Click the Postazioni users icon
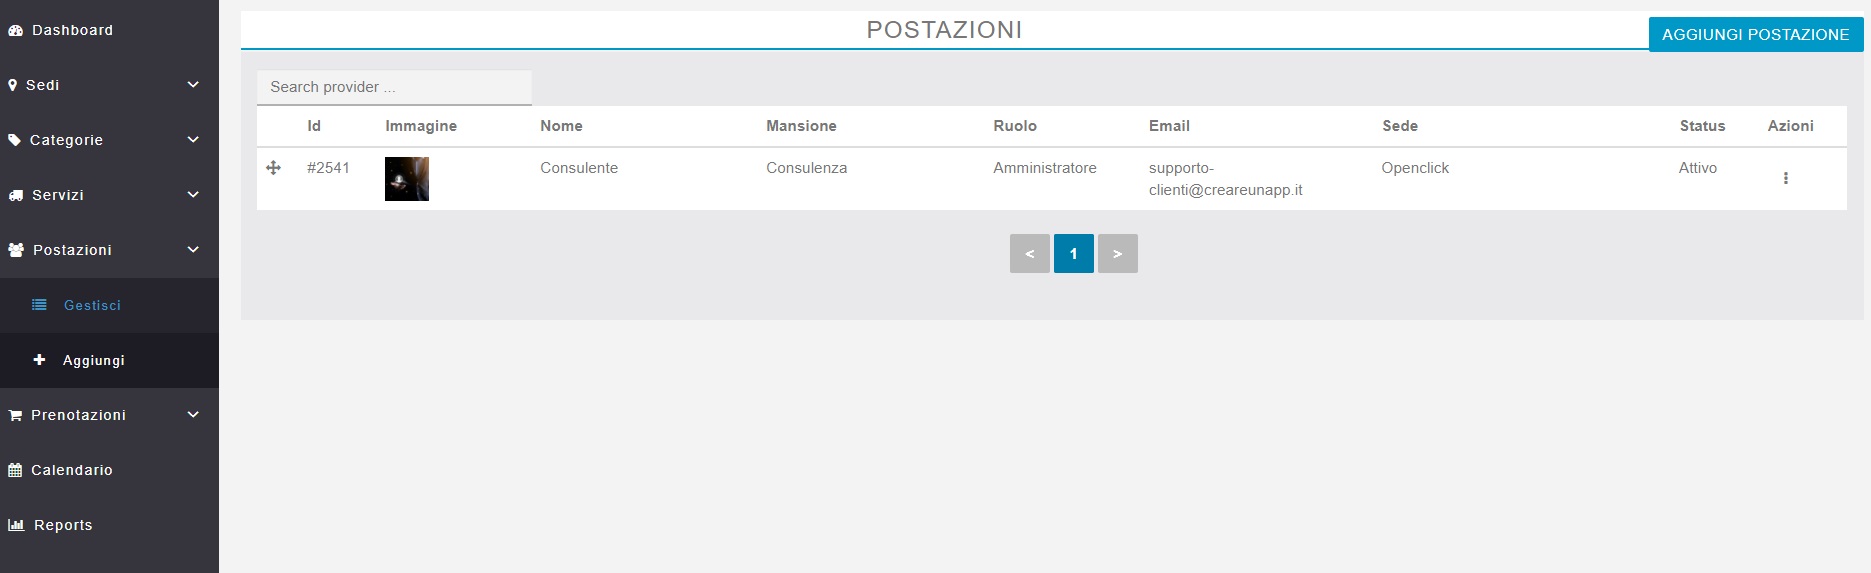Image resolution: width=1871 pixels, height=573 pixels. (x=16, y=250)
